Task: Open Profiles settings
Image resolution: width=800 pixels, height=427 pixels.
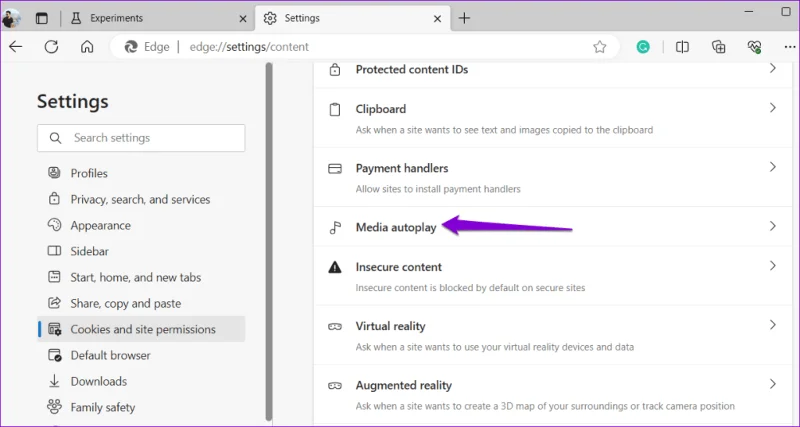Action: [141, 173]
